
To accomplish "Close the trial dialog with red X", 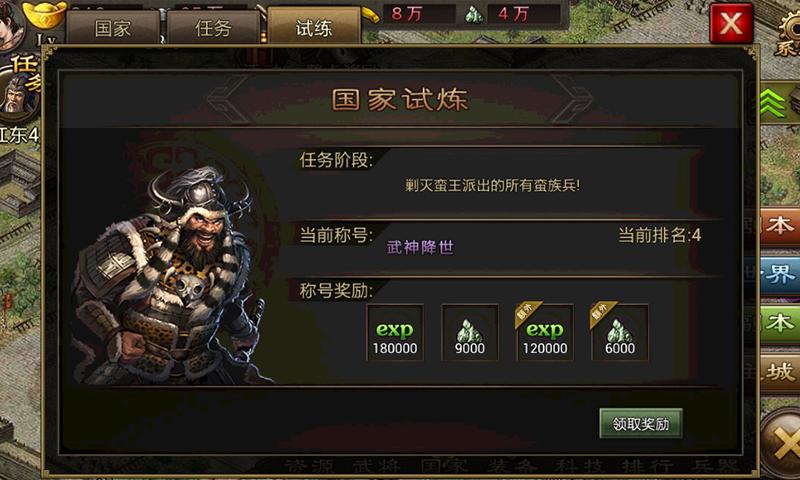I will pyautogui.click(x=731, y=23).
